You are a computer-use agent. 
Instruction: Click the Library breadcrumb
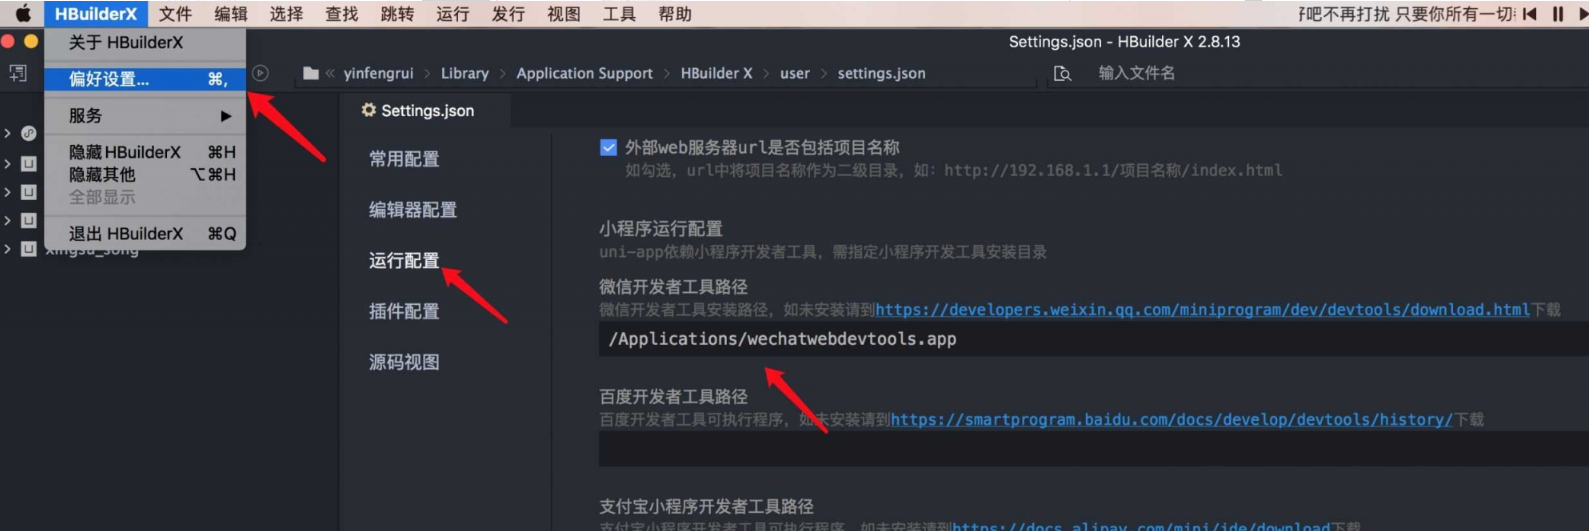pyautogui.click(x=465, y=73)
